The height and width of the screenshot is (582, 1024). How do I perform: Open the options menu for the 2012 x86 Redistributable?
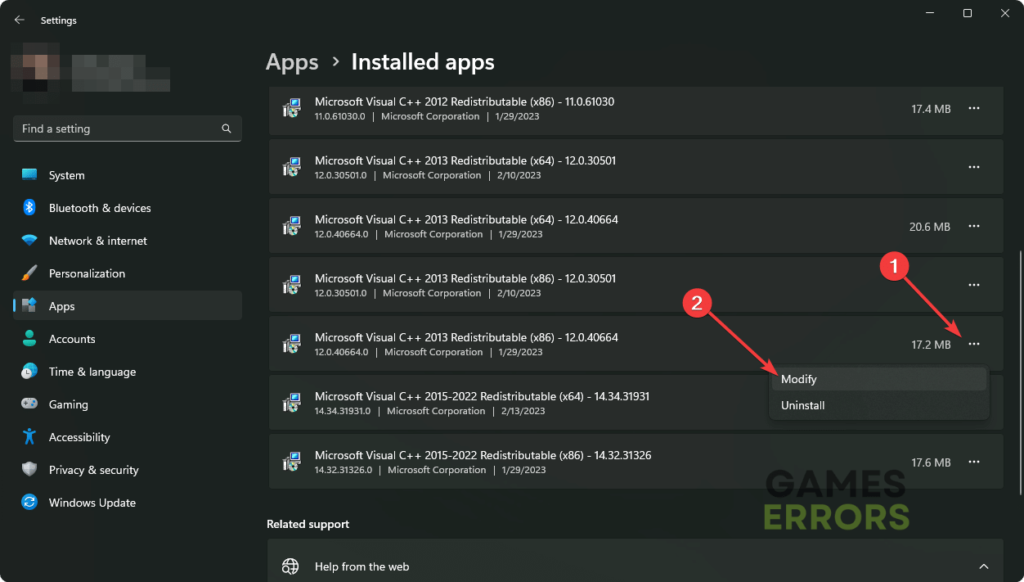coord(974,109)
